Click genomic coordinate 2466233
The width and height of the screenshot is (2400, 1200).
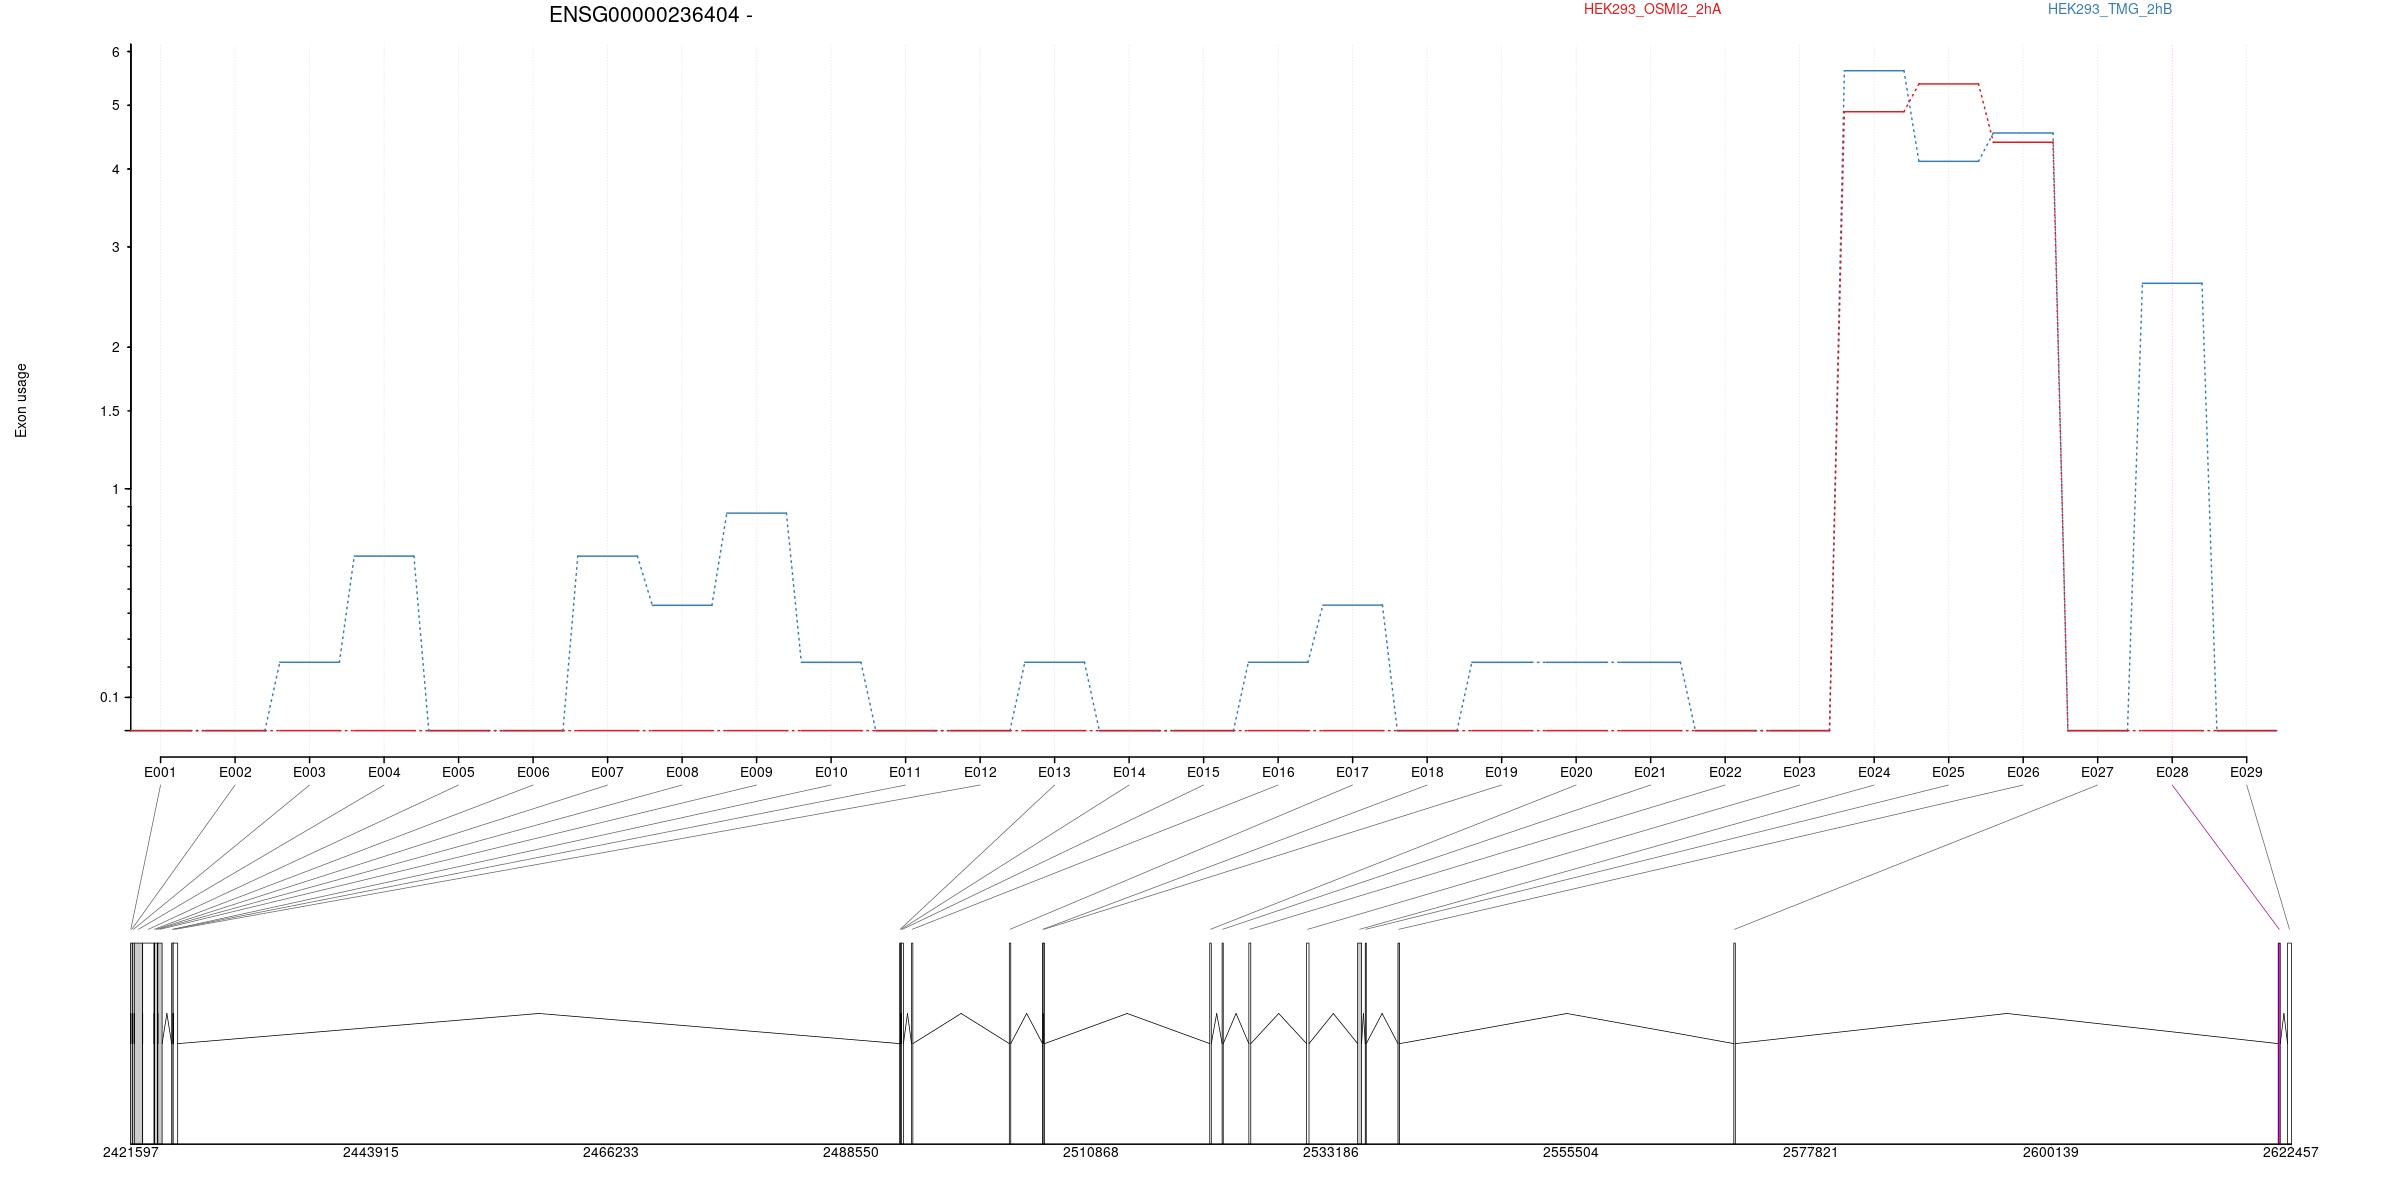point(611,1152)
